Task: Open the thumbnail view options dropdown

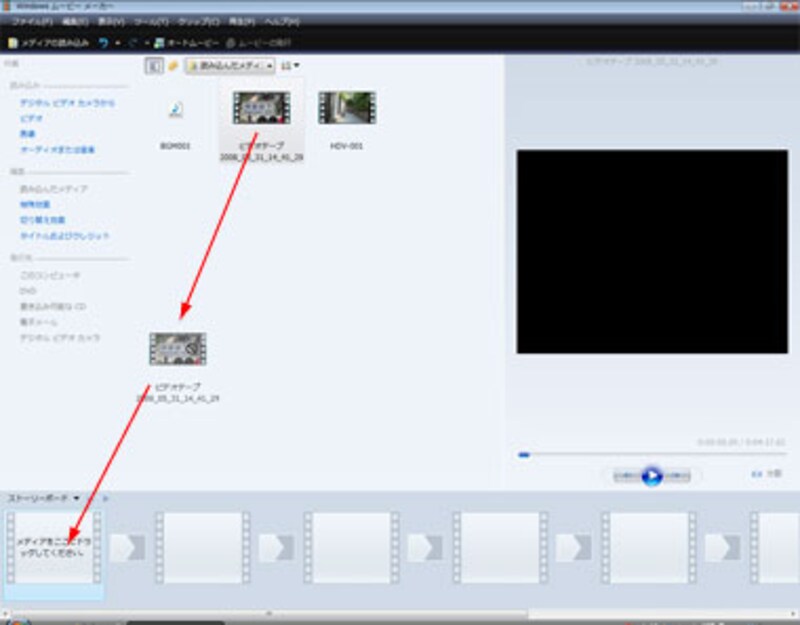Action: pyautogui.click(x=291, y=65)
